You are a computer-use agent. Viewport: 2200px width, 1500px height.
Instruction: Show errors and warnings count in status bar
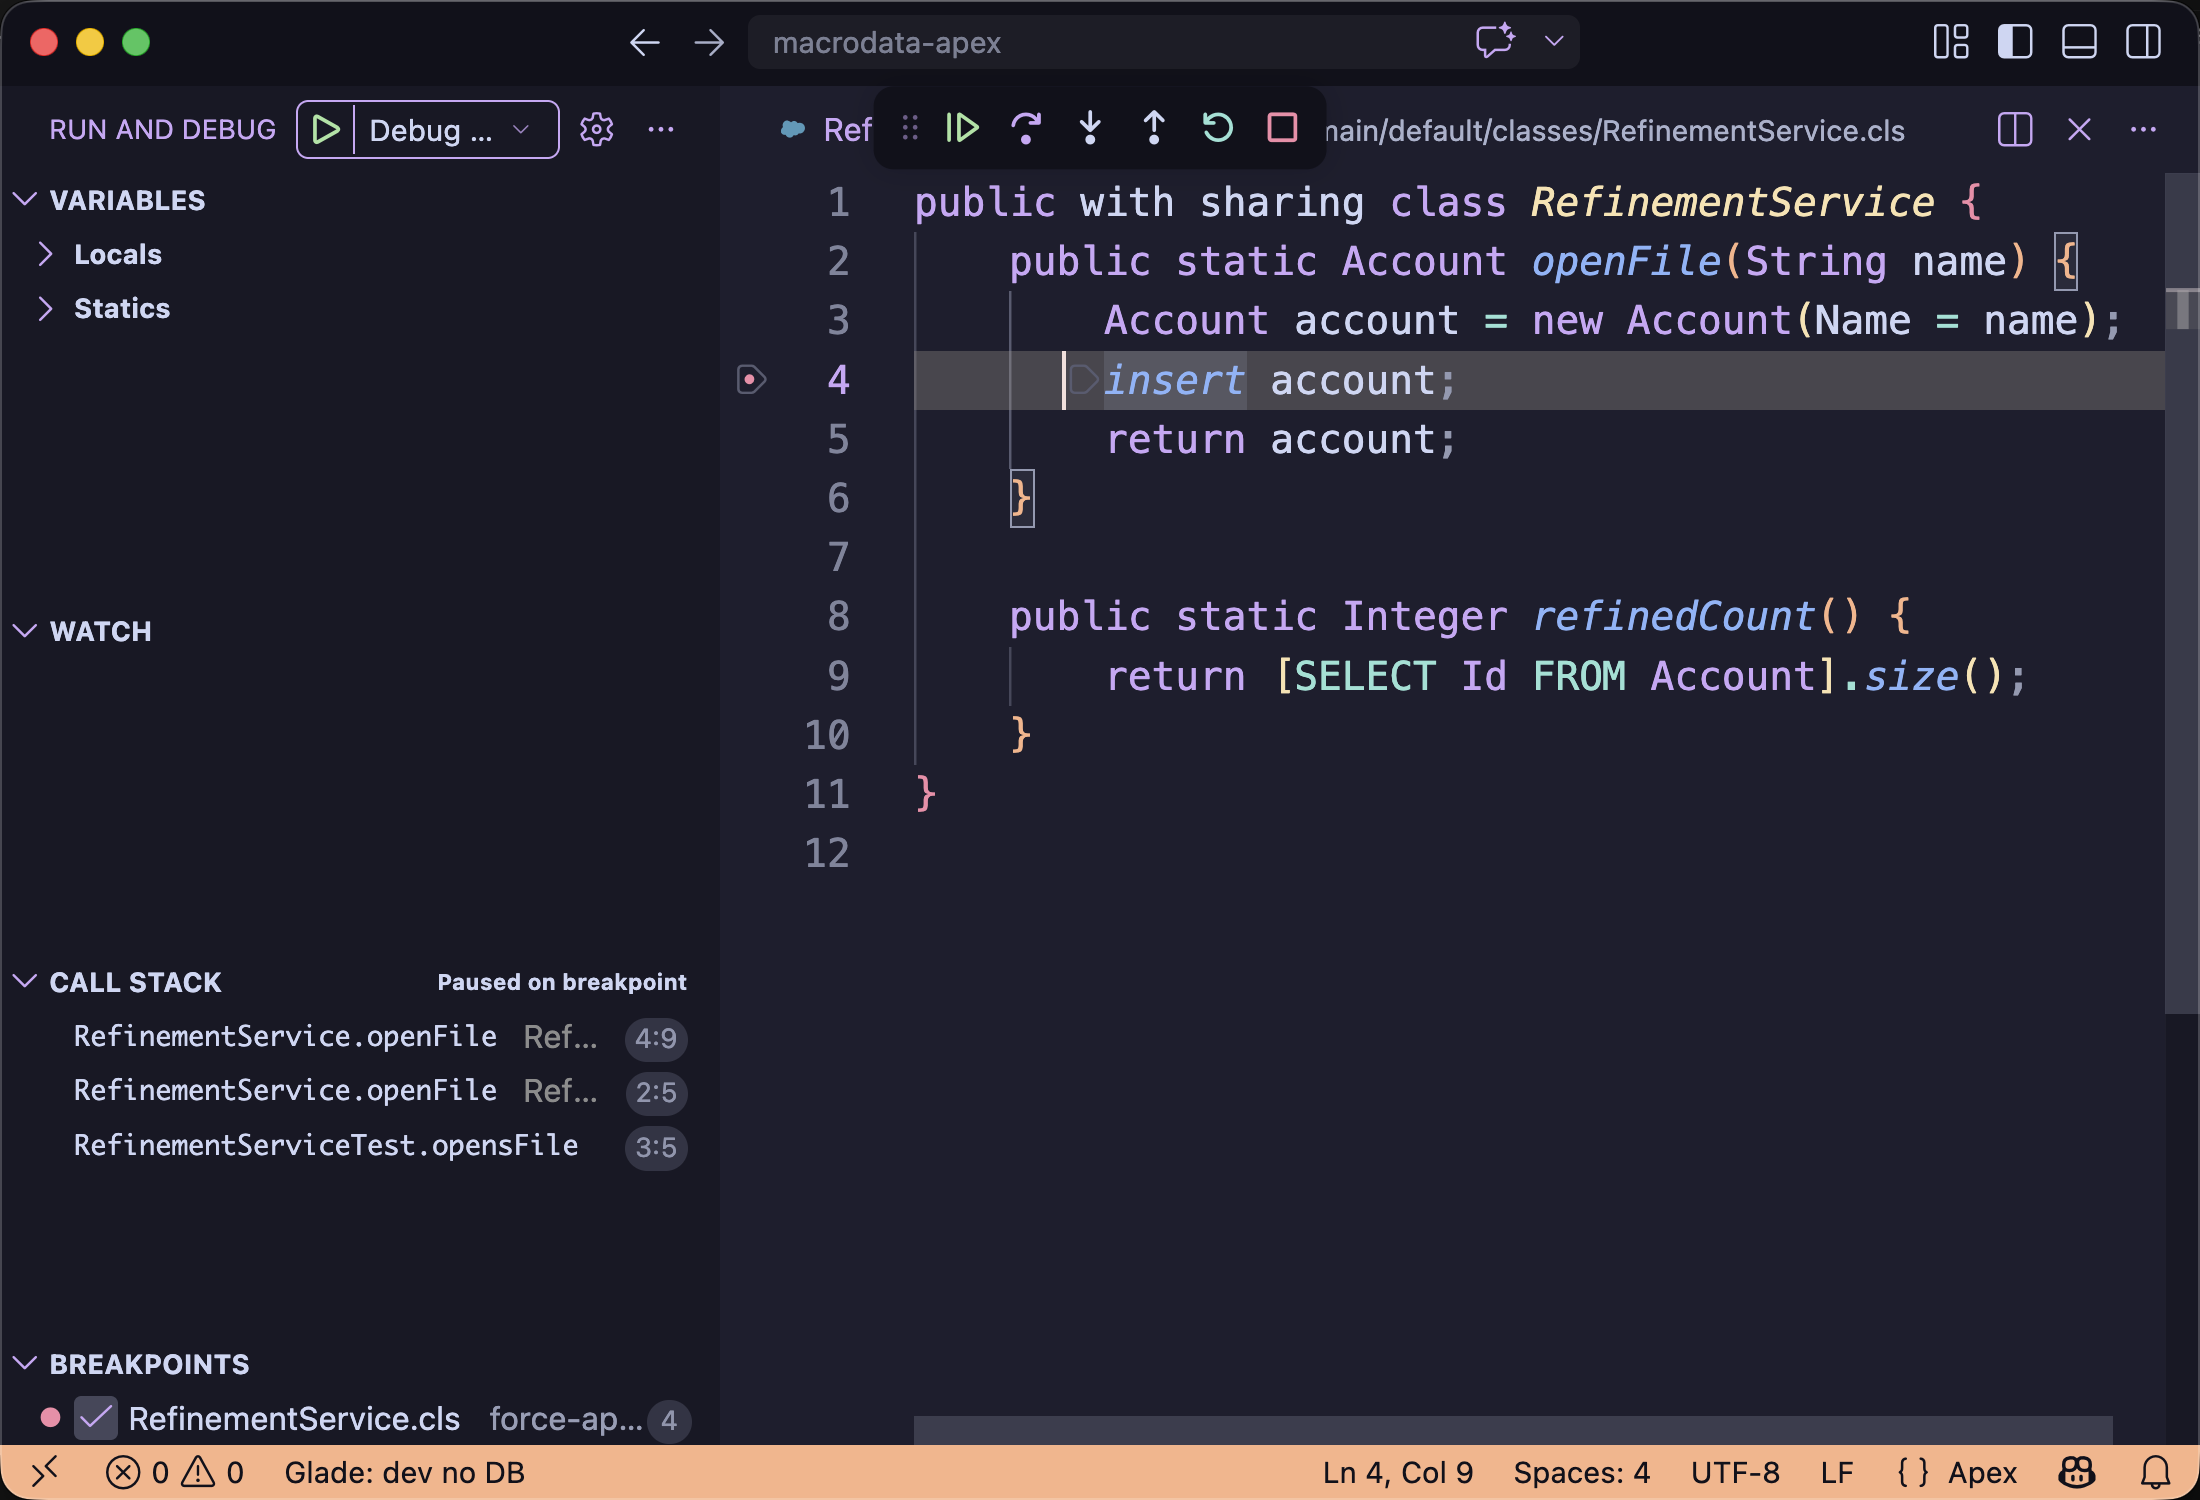[x=175, y=1472]
